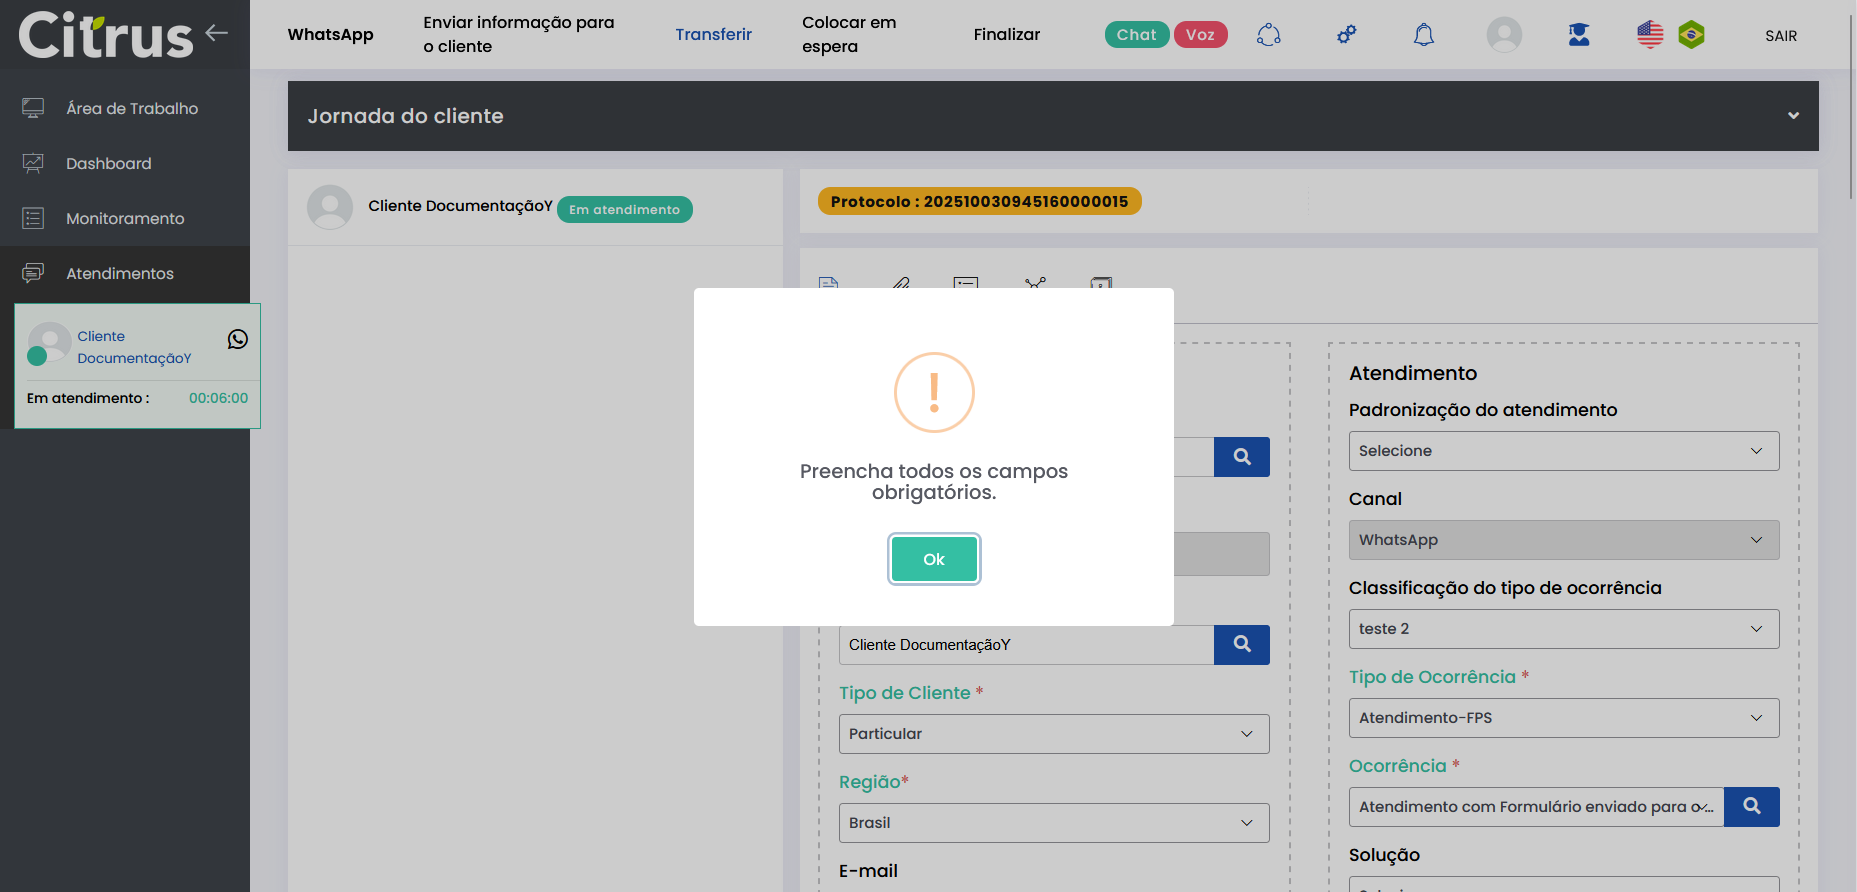Click the search button beside Ocorrência field
Screen dimensions: 1857x892
click(1751, 807)
